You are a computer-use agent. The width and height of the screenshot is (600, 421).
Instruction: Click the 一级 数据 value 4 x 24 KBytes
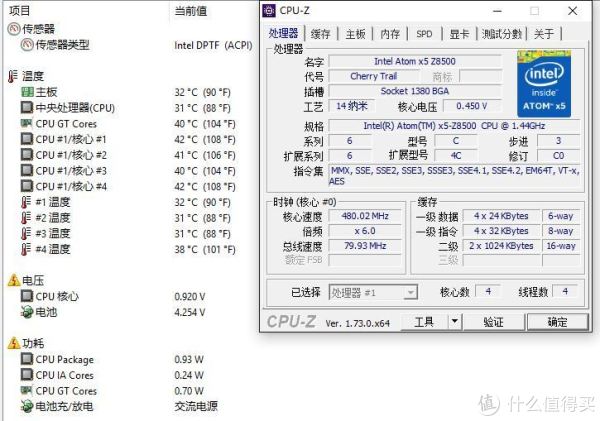[x=501, y=216]
